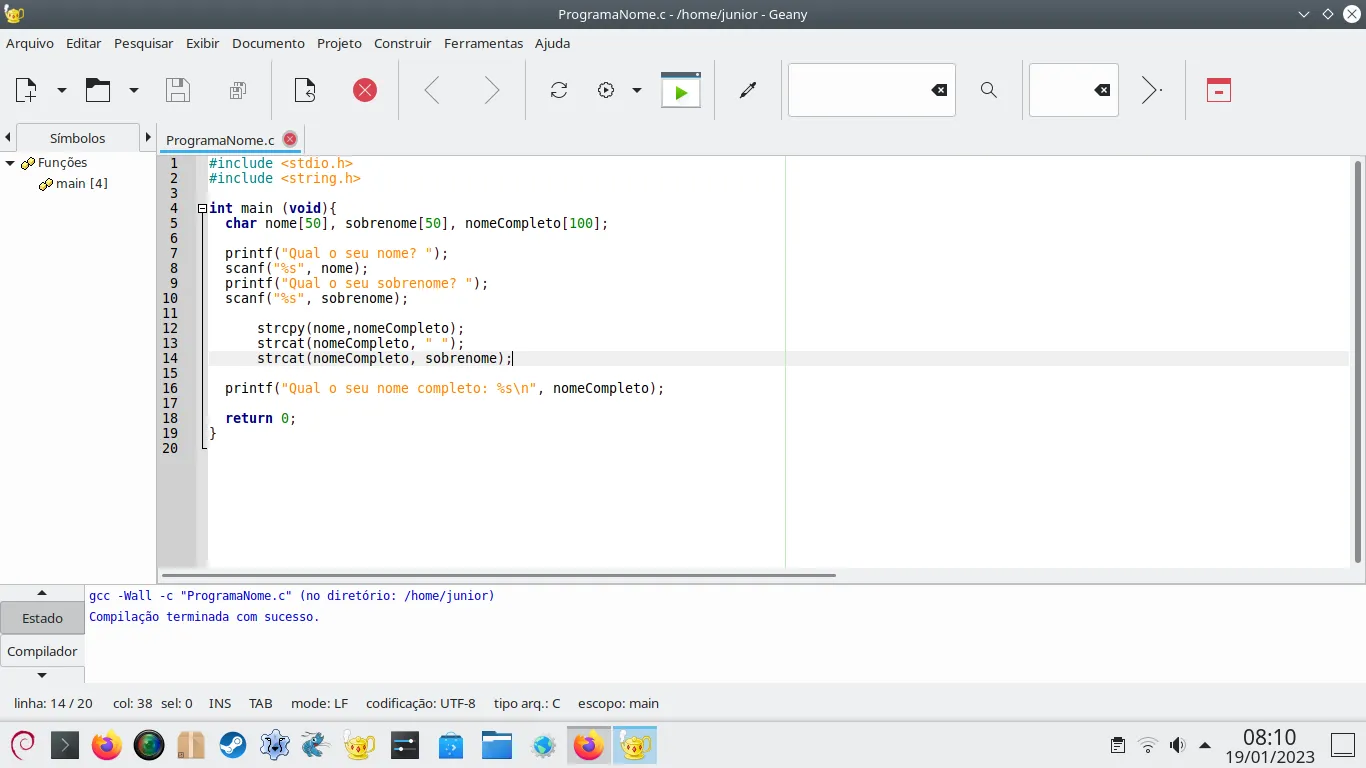Expand the Build button dropdown arrow
The image size is (1366, 768).
[636, 90]
